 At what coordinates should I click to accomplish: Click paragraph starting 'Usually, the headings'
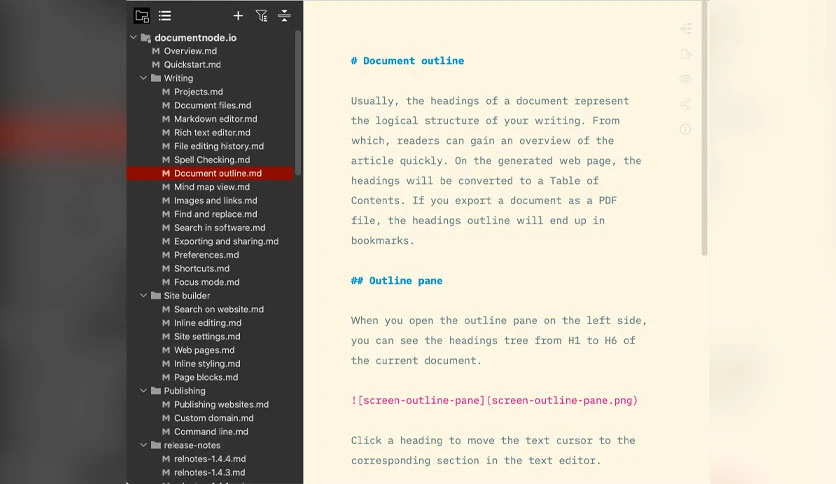[x=496, y=171]
